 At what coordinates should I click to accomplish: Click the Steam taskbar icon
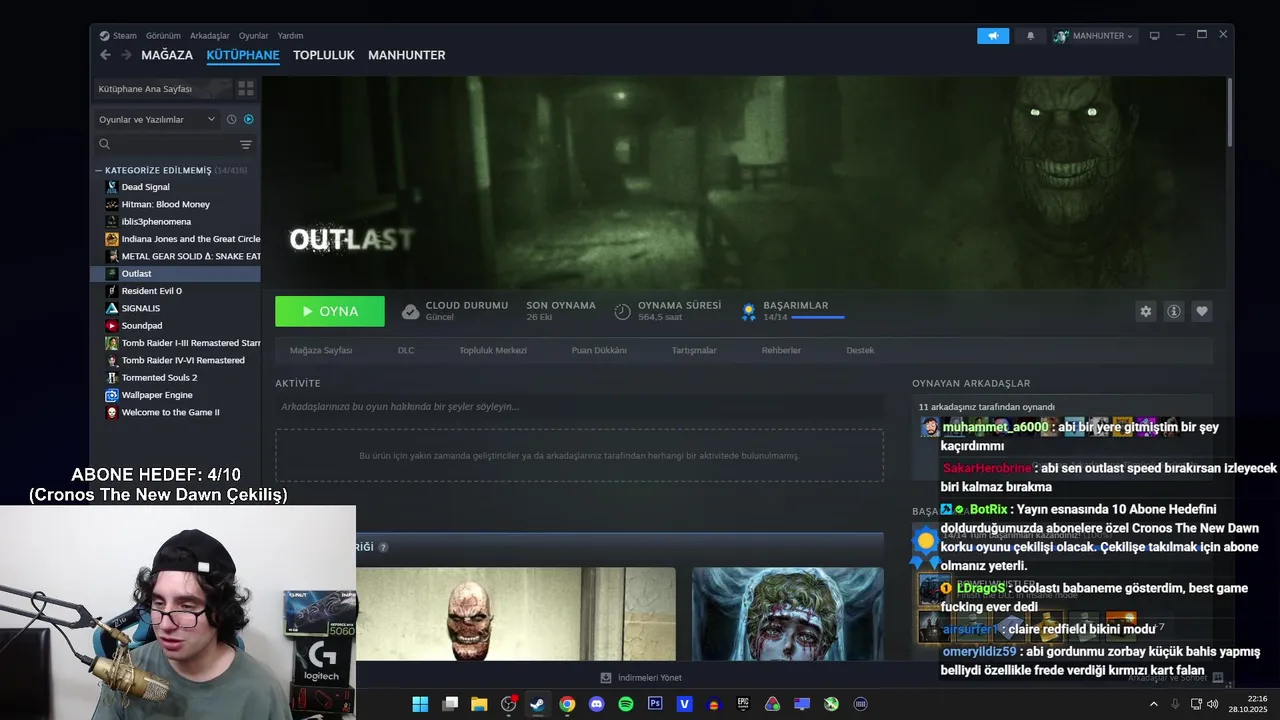coord(538,704)
